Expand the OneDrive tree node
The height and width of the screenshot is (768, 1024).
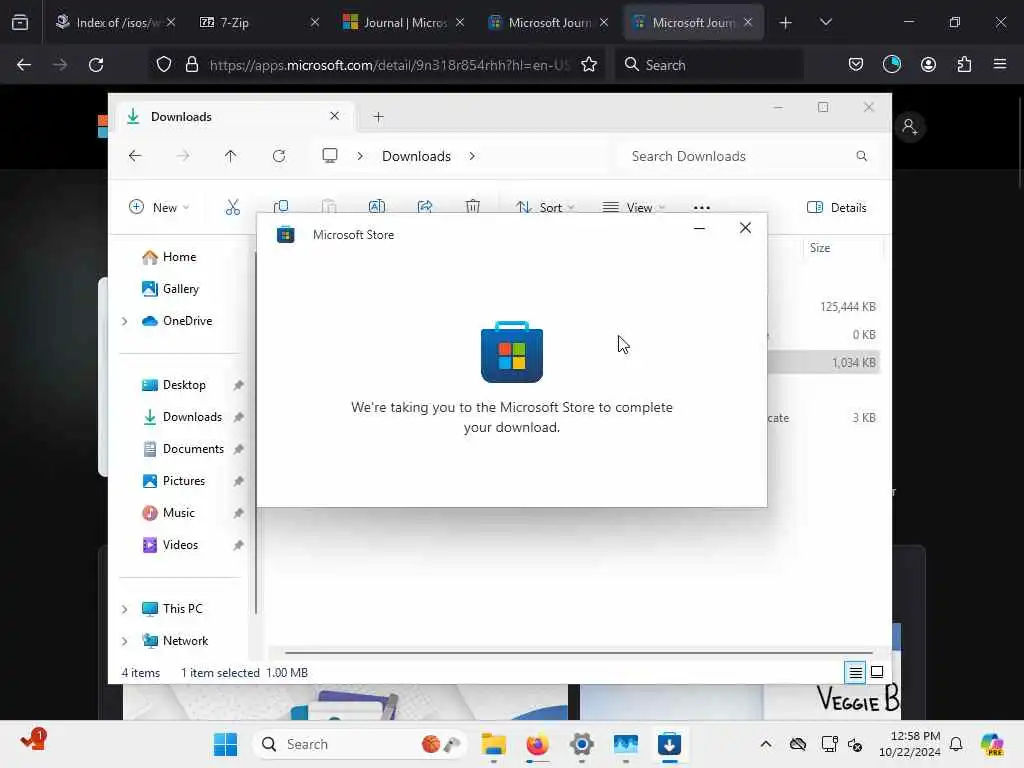pos(124,321)
